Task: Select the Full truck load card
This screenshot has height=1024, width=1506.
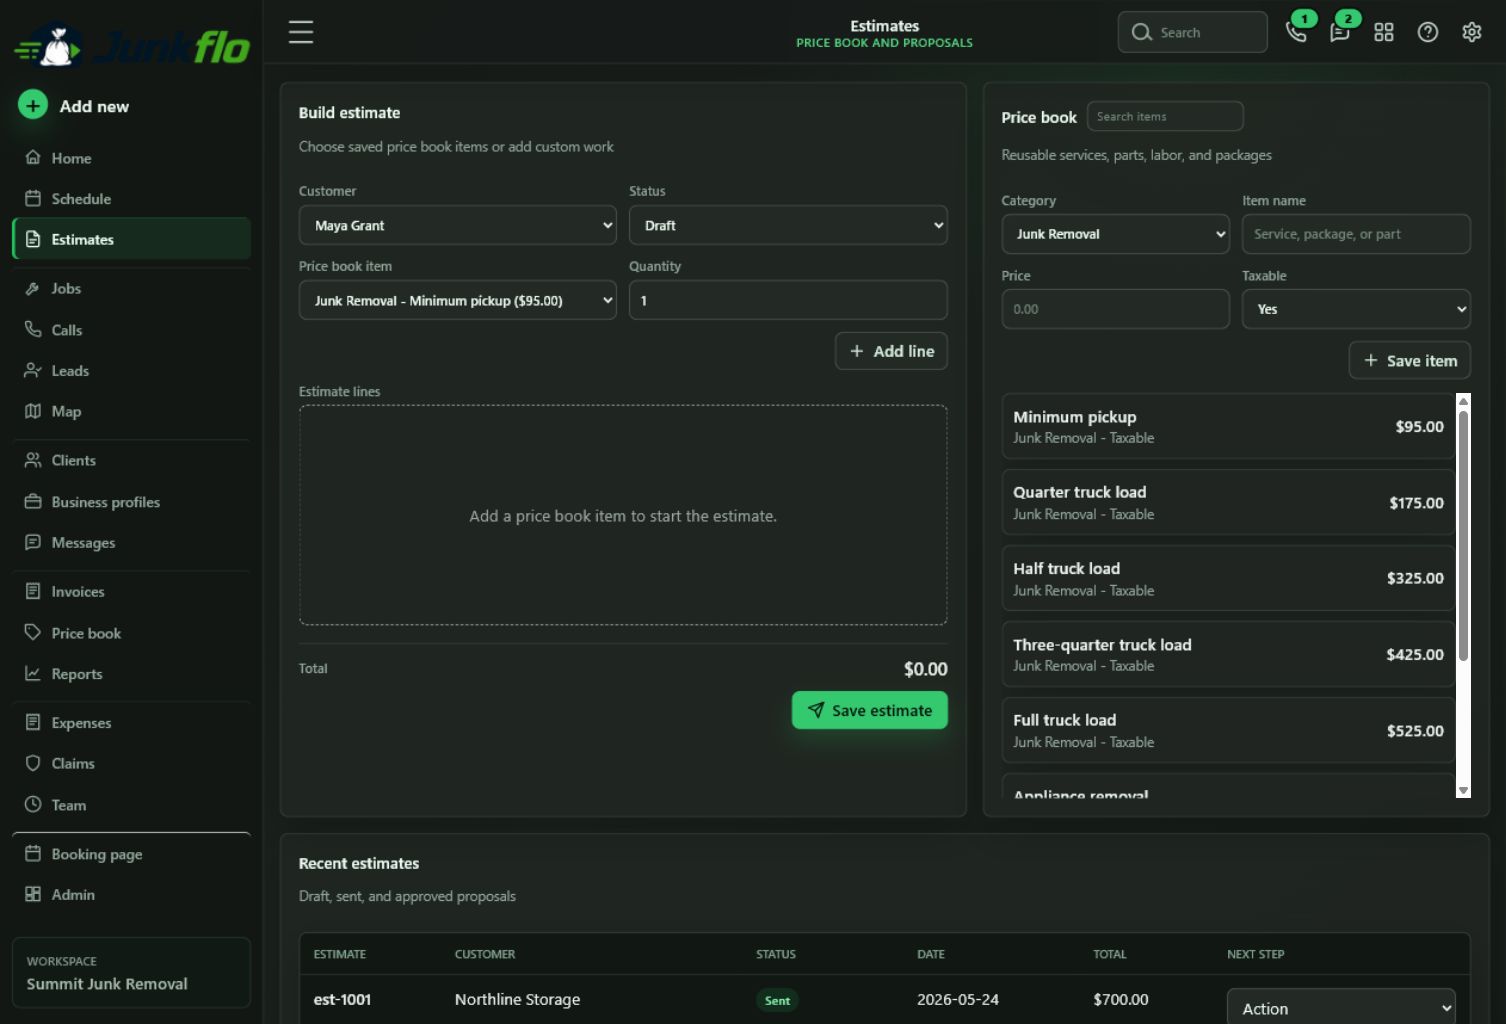Action: point(1228,730)
